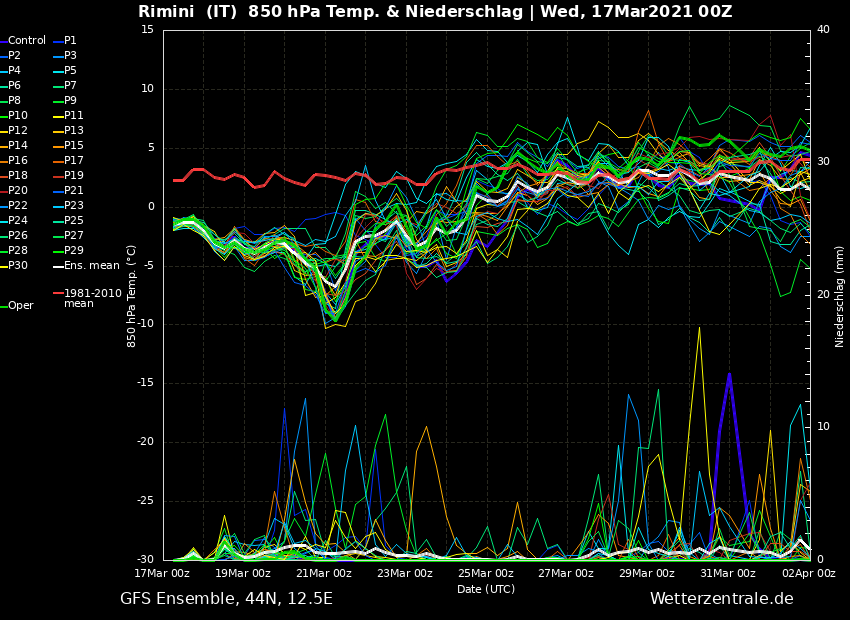Click the P16 legend label

(17, 160)
